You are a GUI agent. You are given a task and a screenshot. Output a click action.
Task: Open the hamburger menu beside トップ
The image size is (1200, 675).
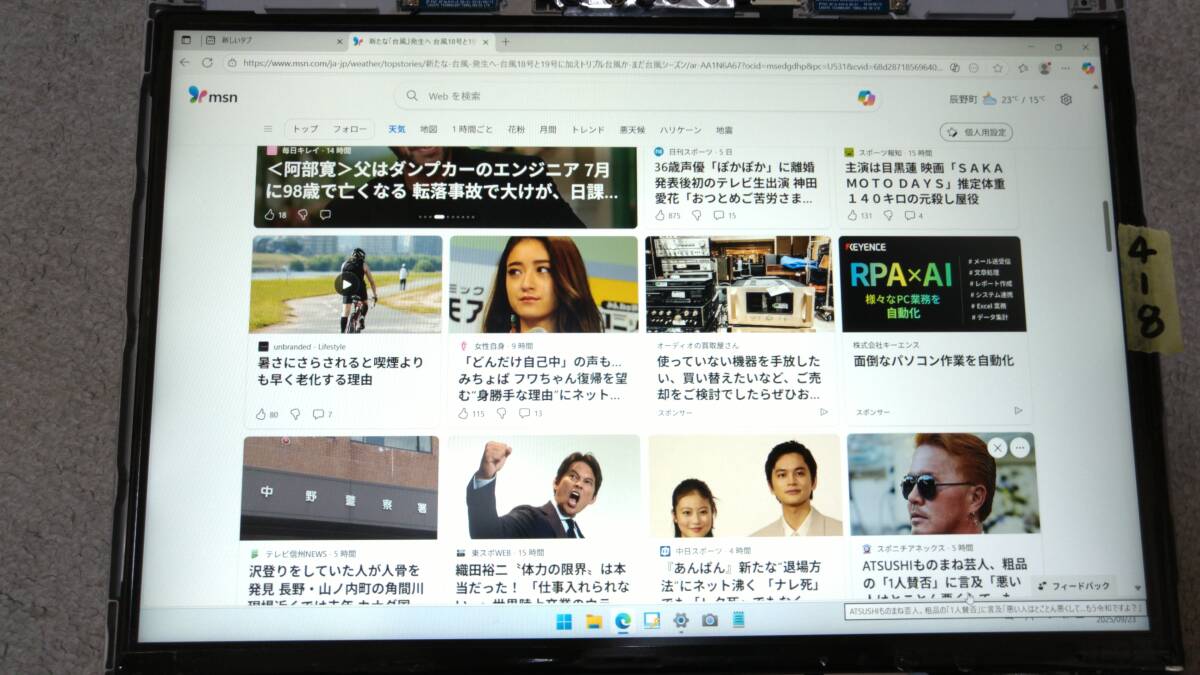tap(268, 129)
